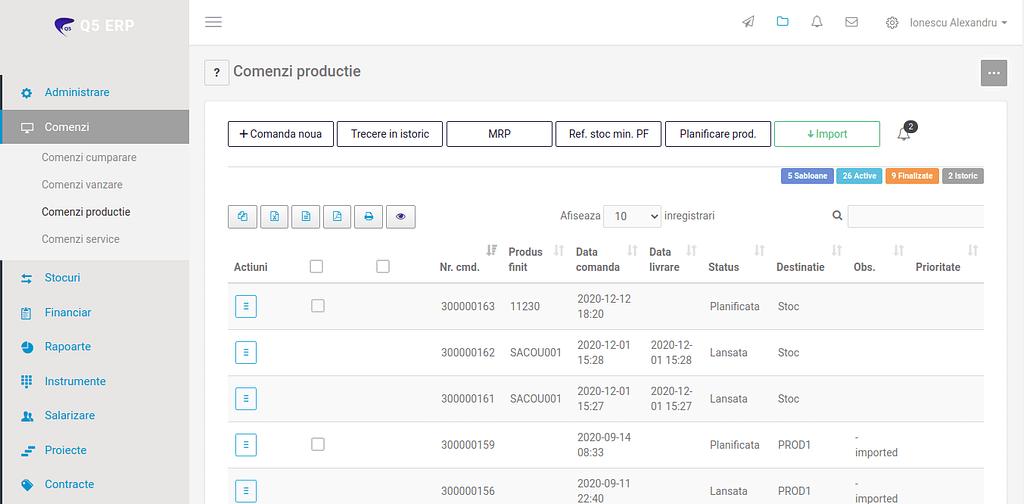Check the second header checkbox
The width and height of the screenshot is (1024, 504).
pyautogui.click(x=383, y=266)
